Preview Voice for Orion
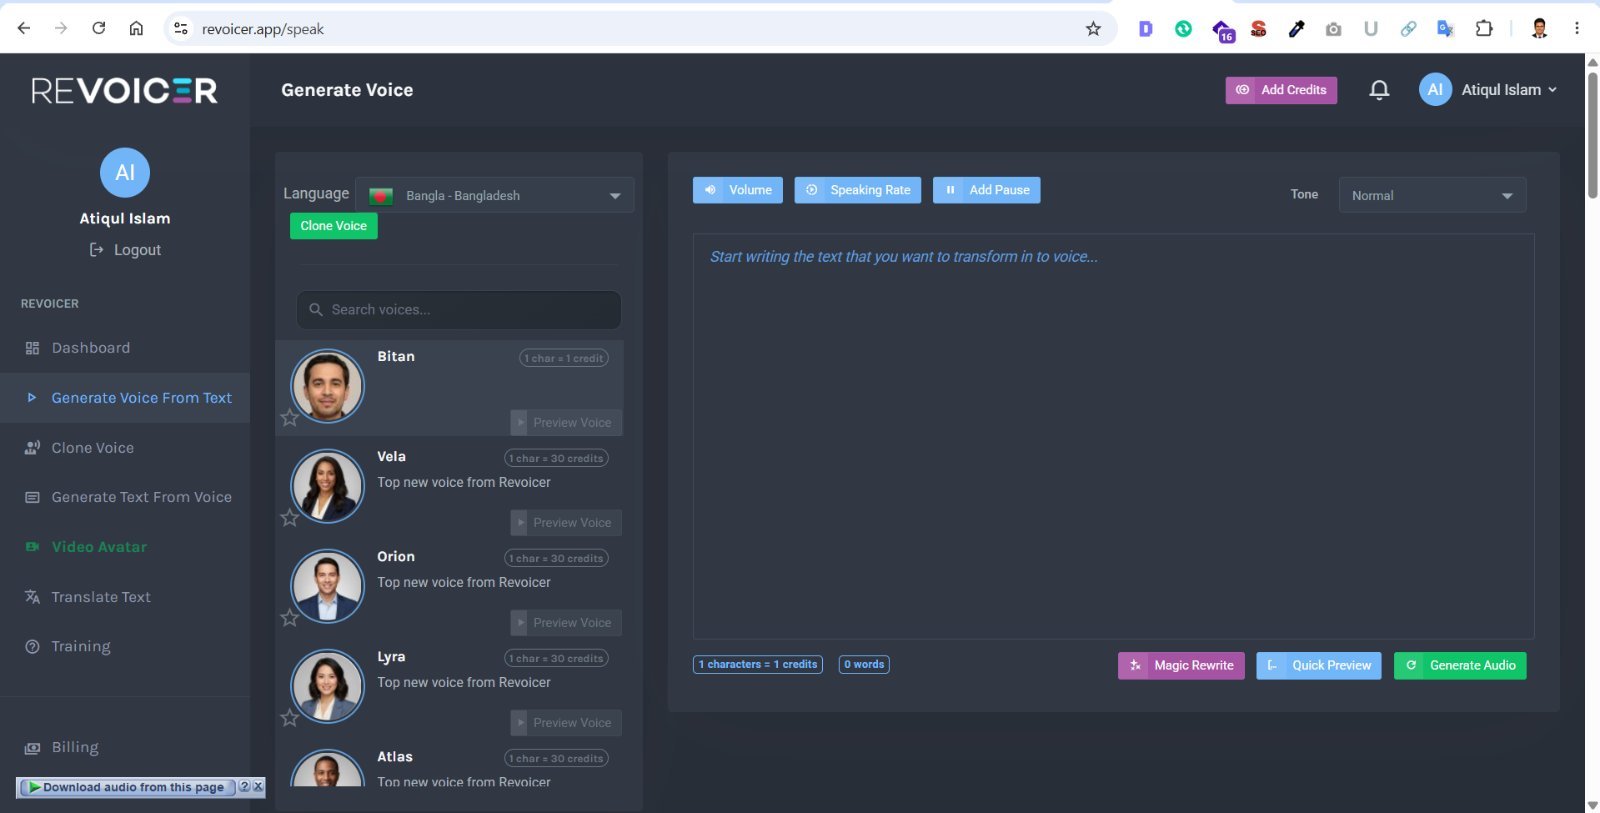Viewport: 1600px width, 813px height. tap(566, 622)
